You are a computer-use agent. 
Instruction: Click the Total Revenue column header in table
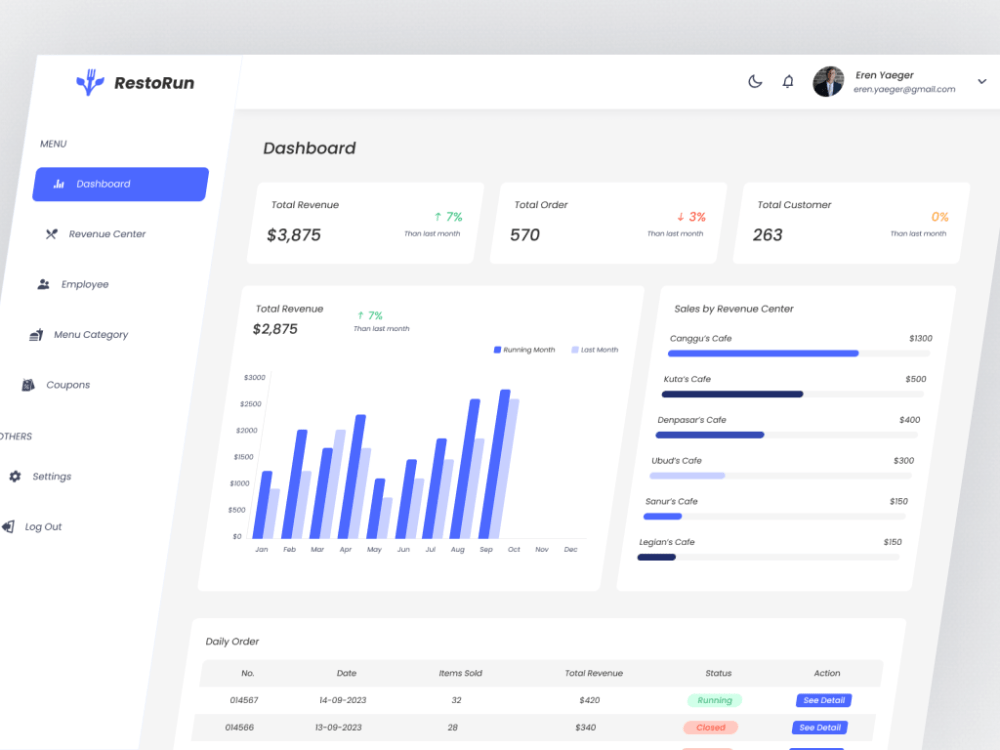pyautogui.click(x=594, y=673)
